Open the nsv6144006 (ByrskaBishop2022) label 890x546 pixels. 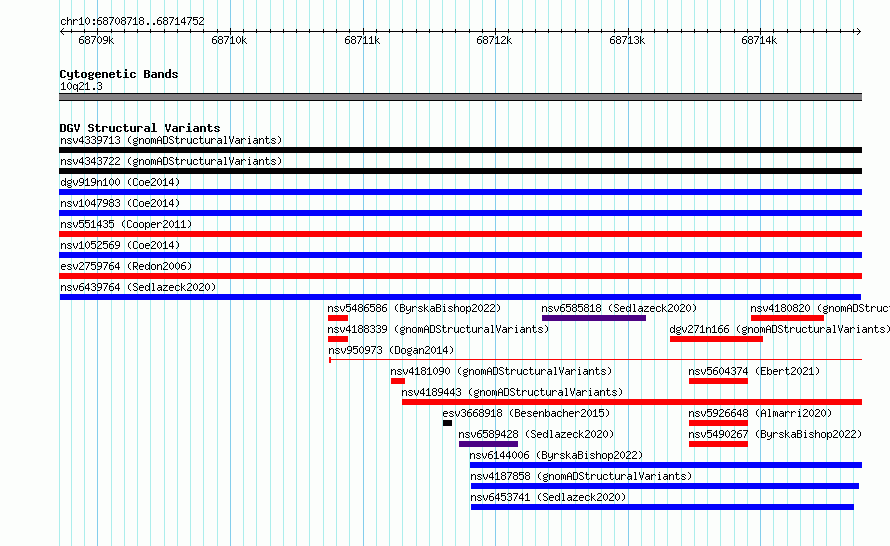tap(556, 455)
